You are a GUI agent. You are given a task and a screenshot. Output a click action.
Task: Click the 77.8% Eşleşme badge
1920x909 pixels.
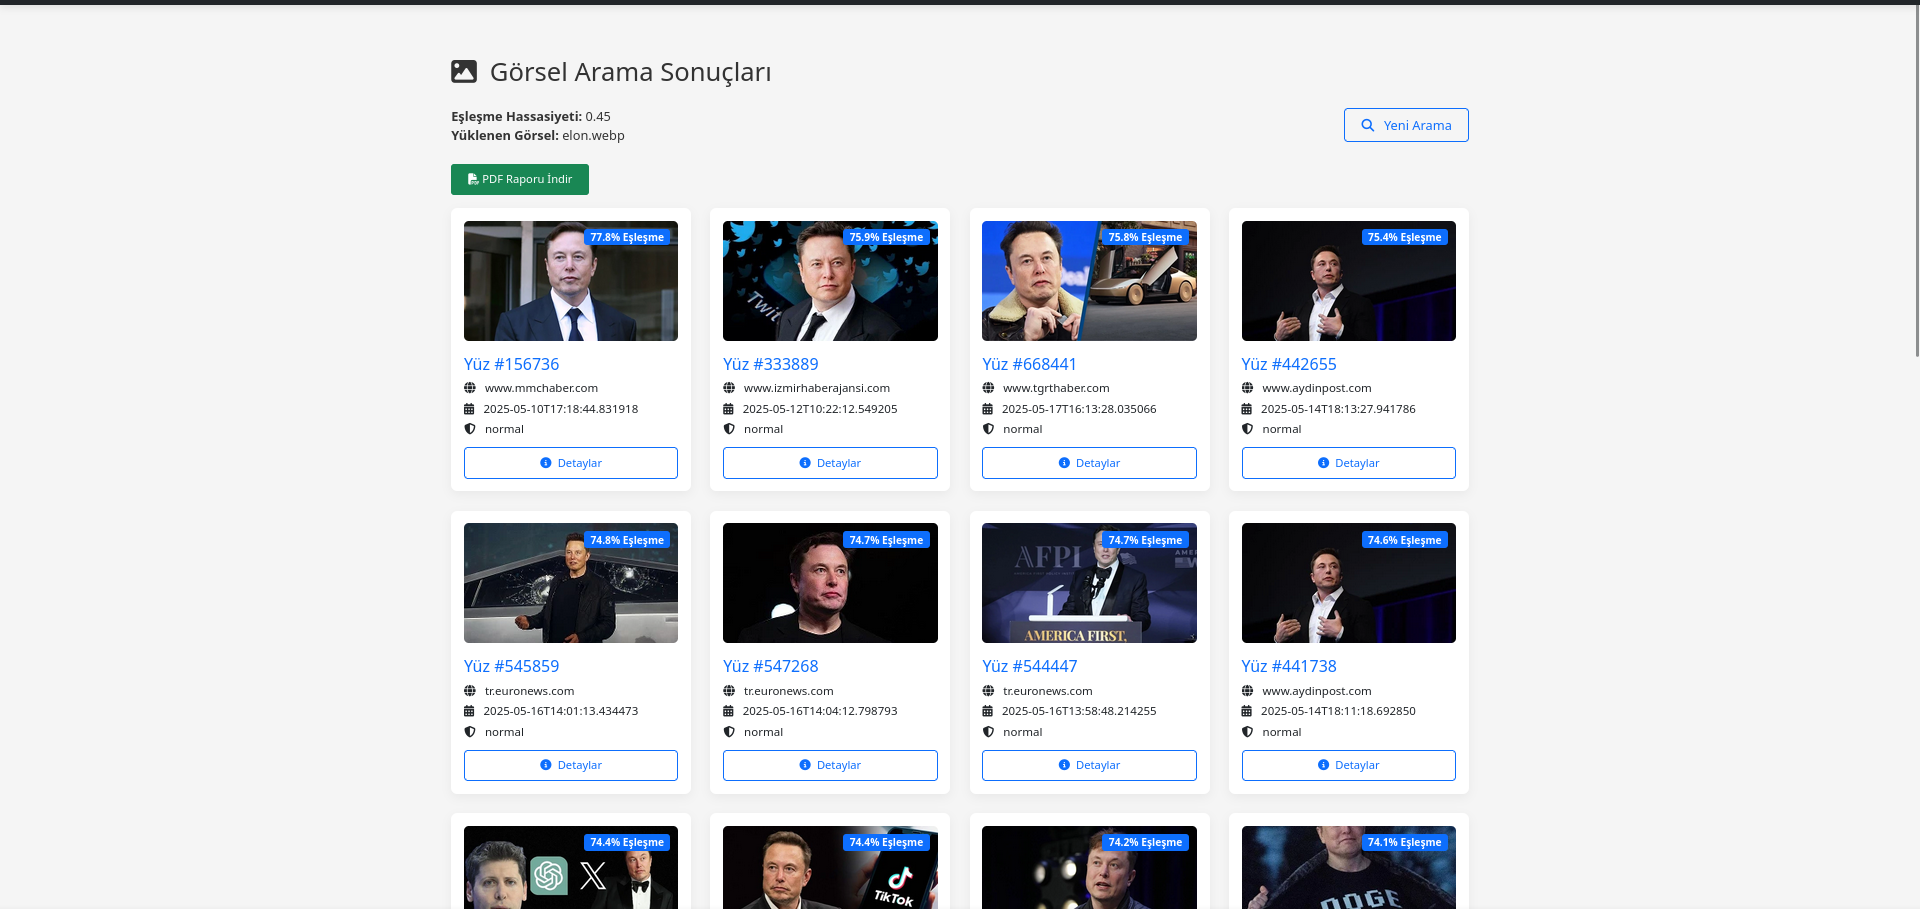628,237
